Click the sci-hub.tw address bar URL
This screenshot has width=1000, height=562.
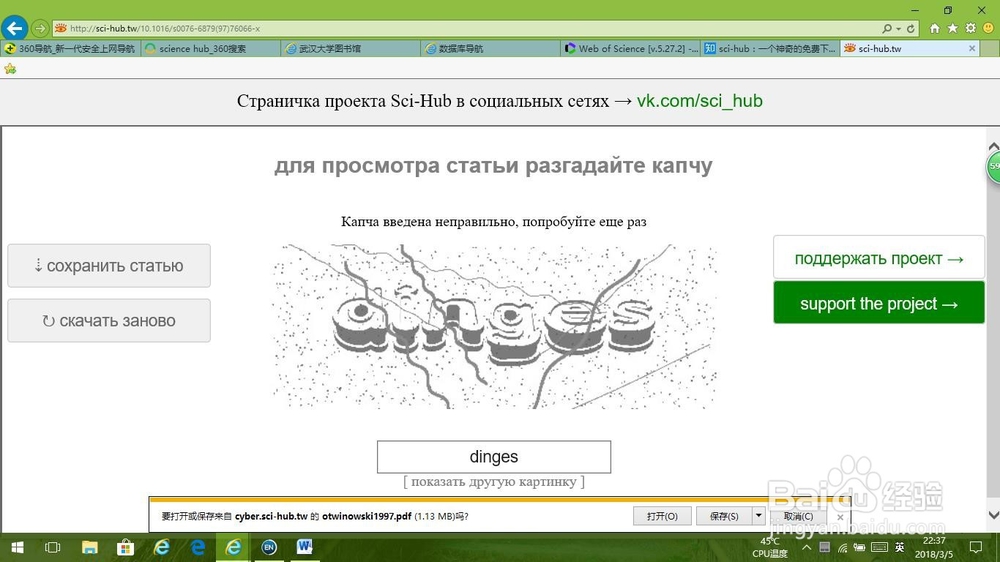pyautogui.click(x=165, y=29)
